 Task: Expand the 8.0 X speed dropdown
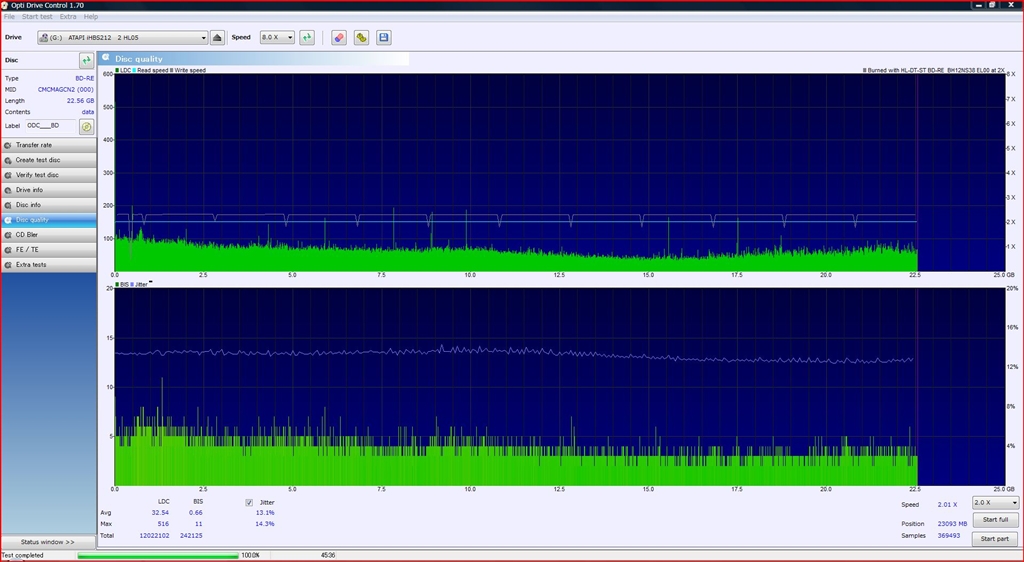(x=277, y=37)
